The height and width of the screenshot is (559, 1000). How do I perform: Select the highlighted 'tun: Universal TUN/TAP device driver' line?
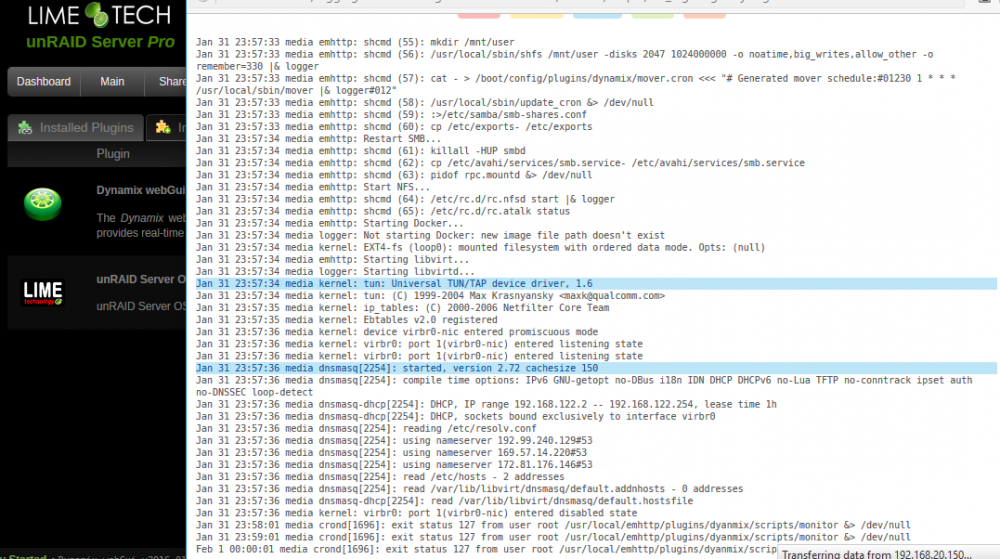[596, 284]
